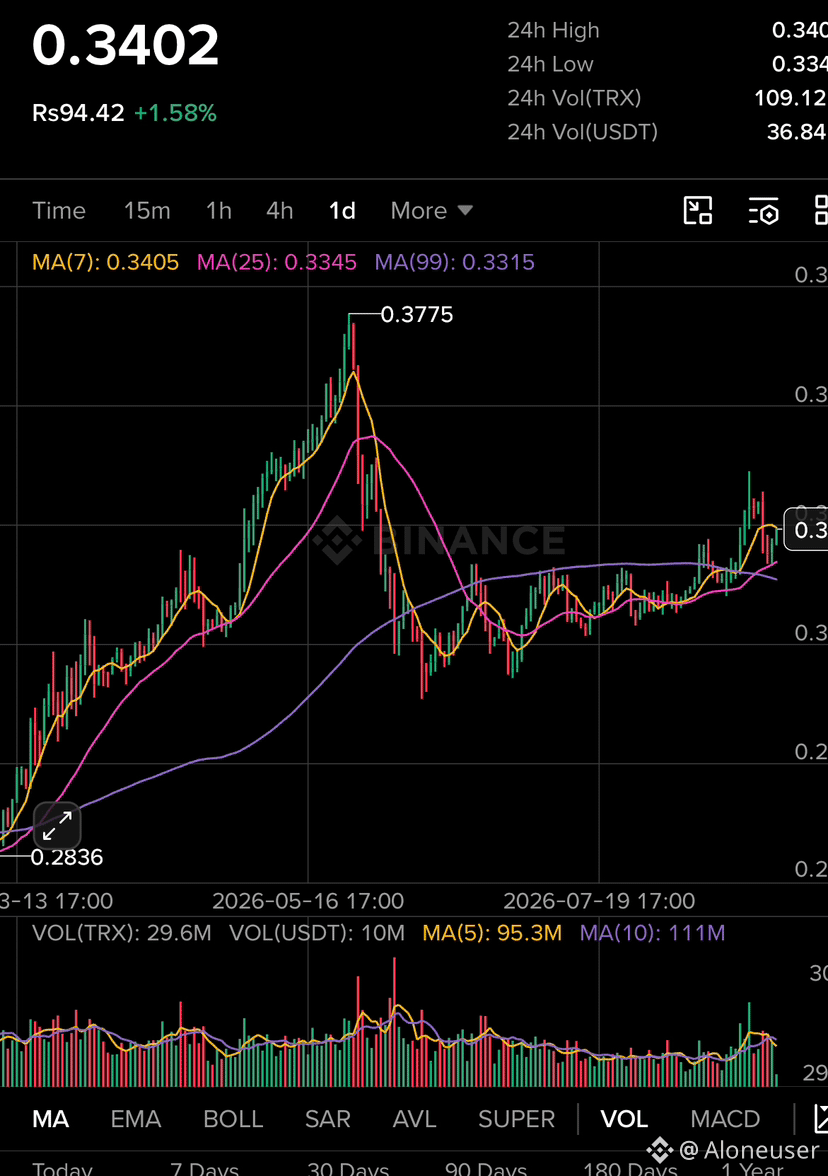
Task: Select the Time interval
Action: tap(58, 211)
